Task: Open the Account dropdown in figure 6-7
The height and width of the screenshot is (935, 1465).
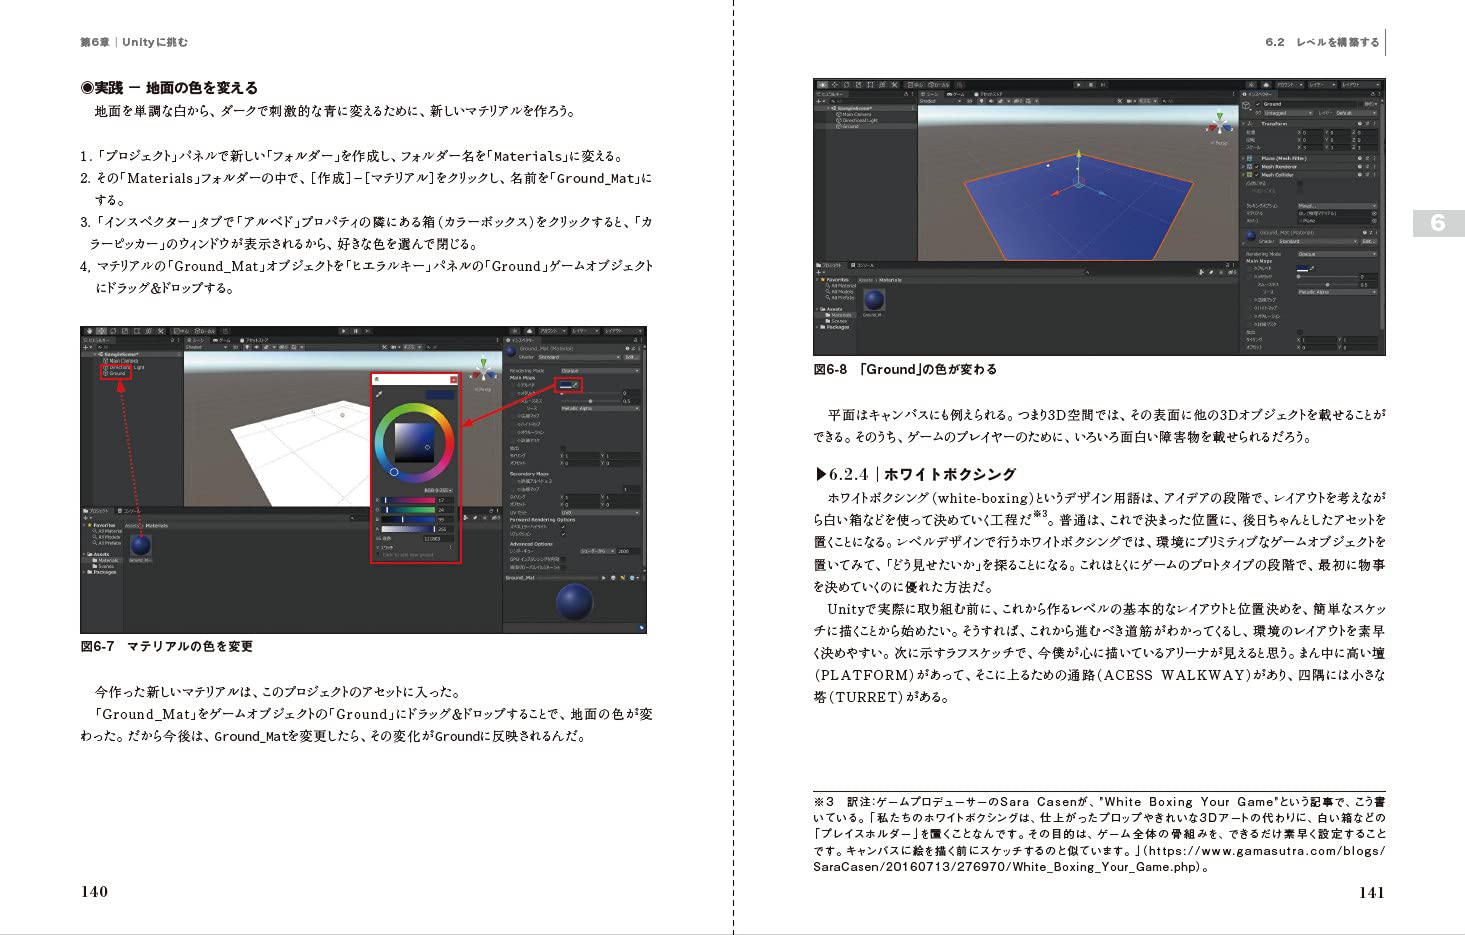Action: (x=553, y=331)
